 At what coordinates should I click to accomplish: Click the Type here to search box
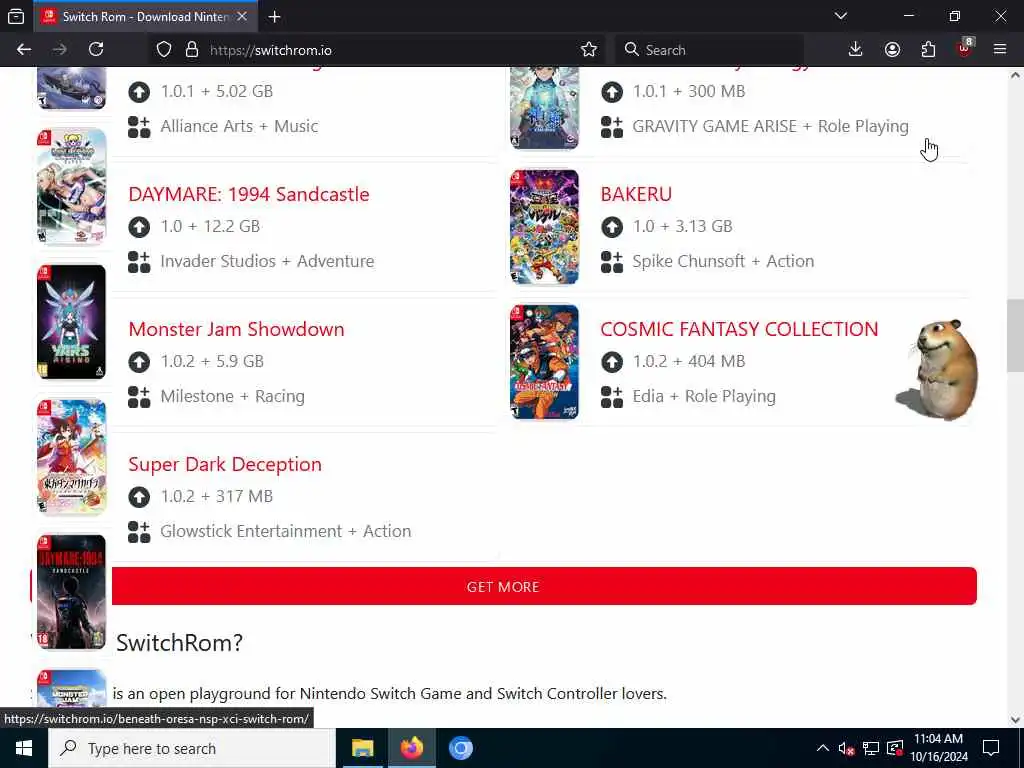tap(191, 748)
